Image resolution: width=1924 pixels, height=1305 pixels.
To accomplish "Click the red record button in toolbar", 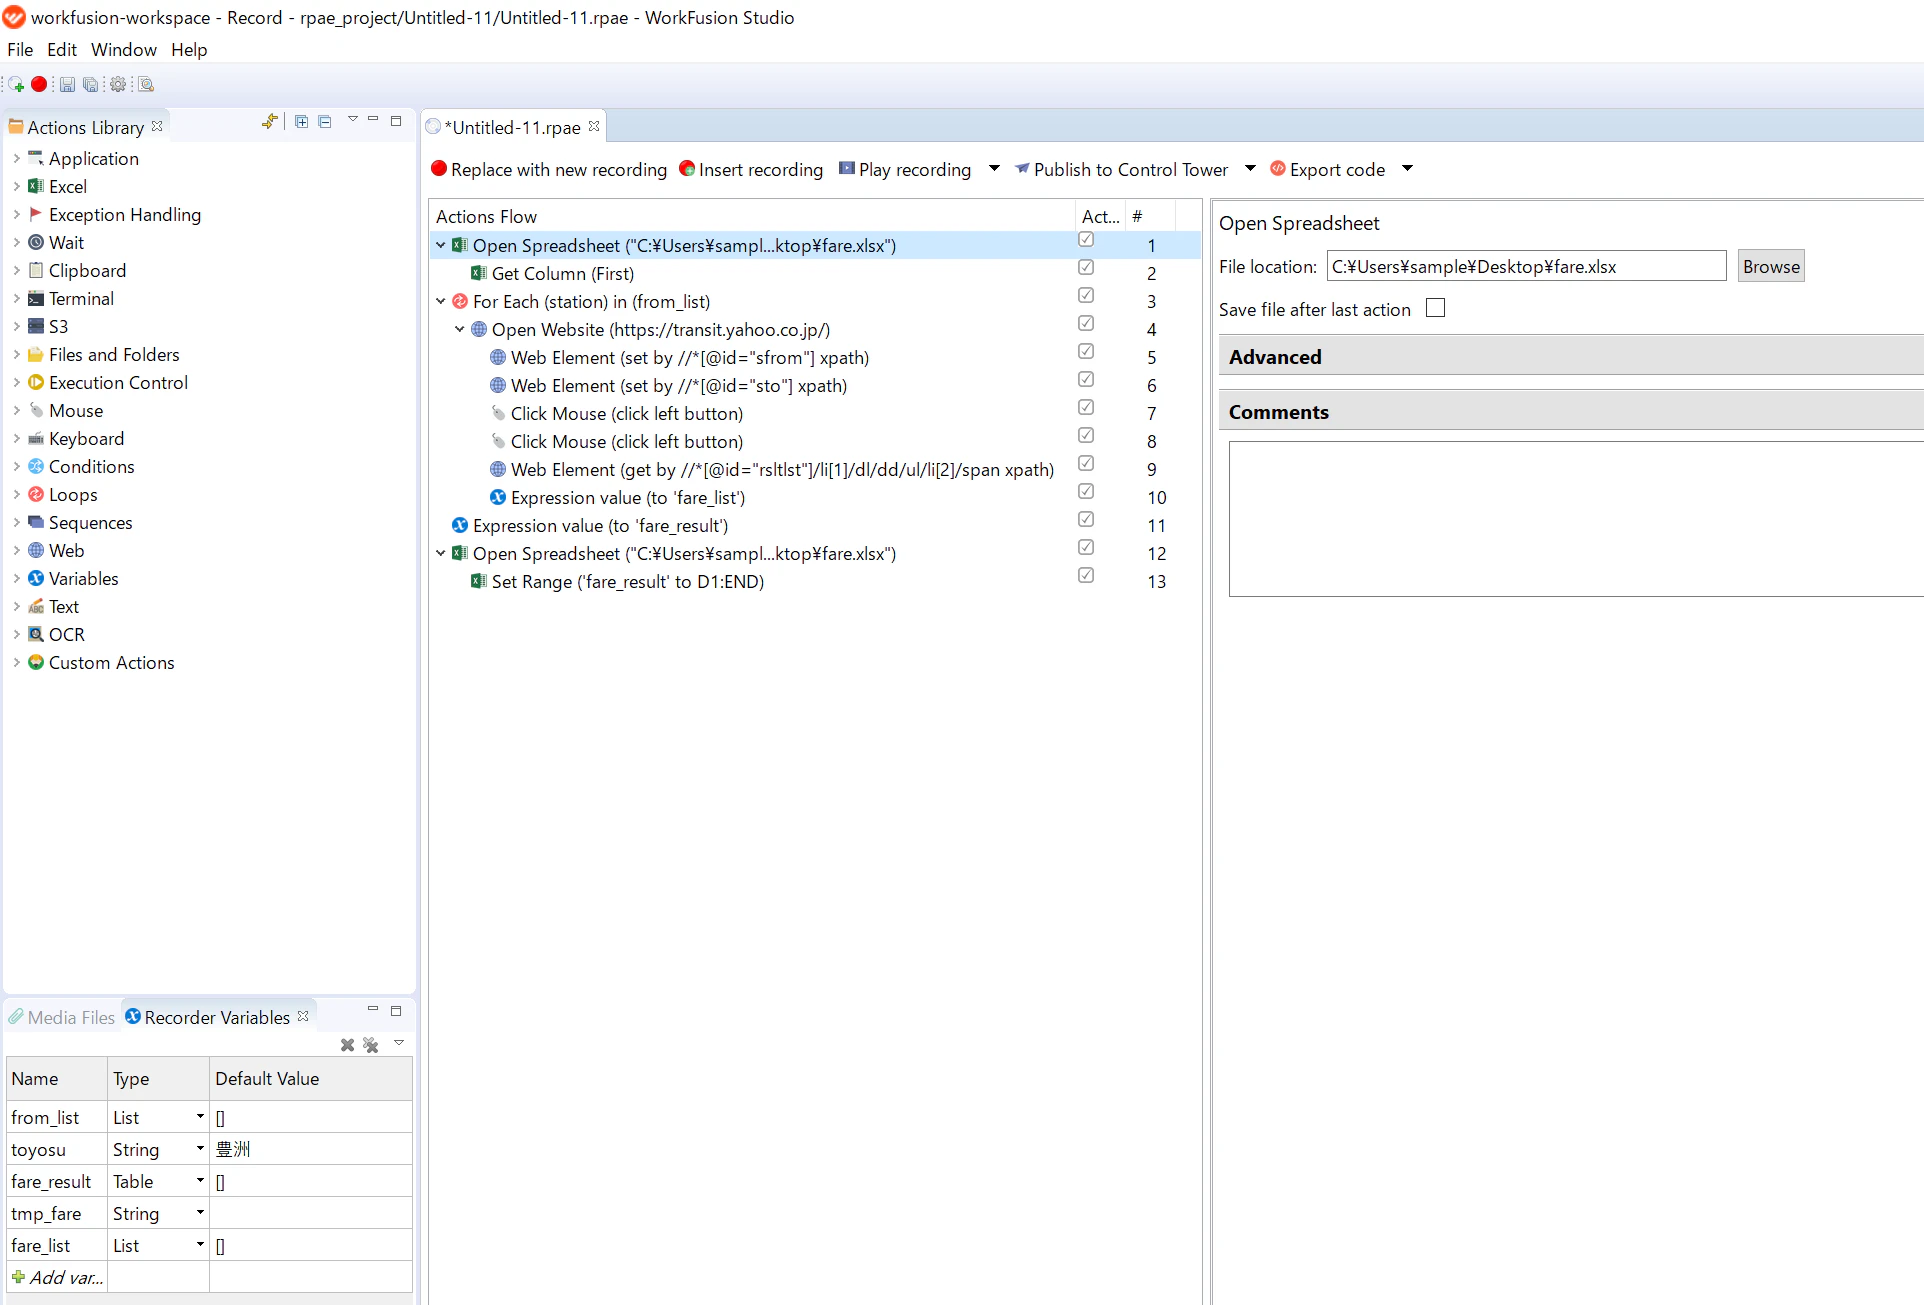I will click(x=39, y=85).
